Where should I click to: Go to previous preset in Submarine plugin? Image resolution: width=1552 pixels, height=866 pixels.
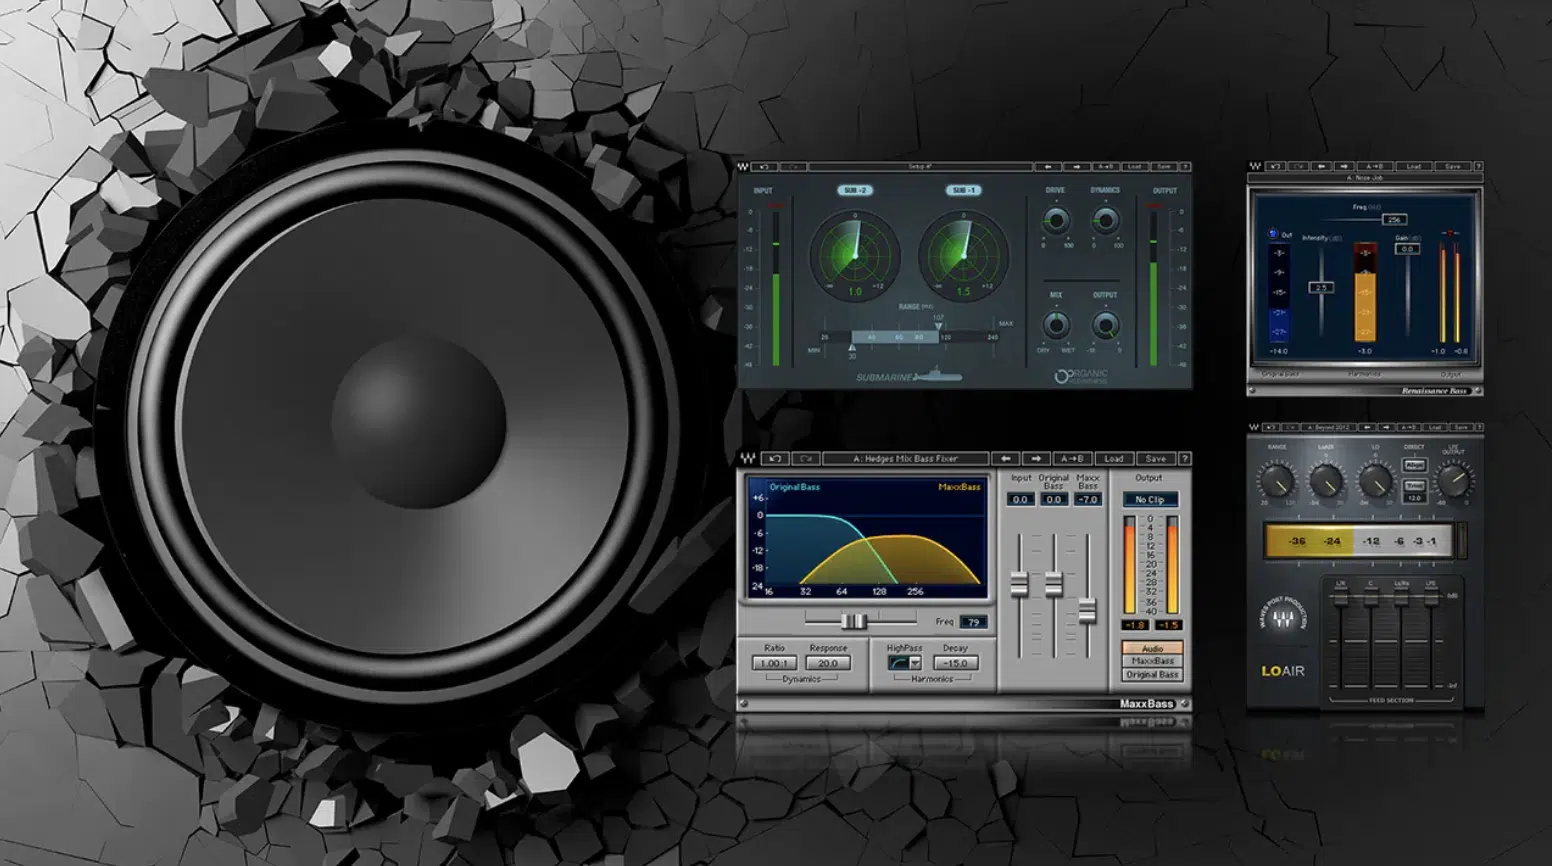[1048, 167]
